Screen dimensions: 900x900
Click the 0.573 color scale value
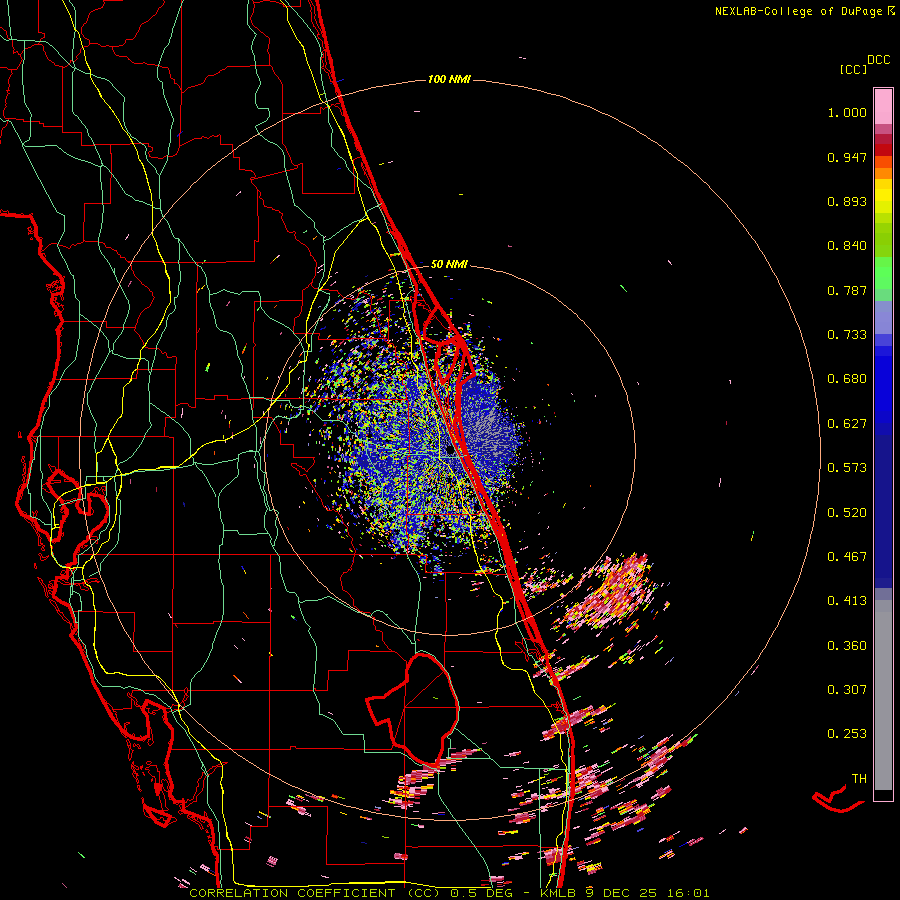(847, 468)
